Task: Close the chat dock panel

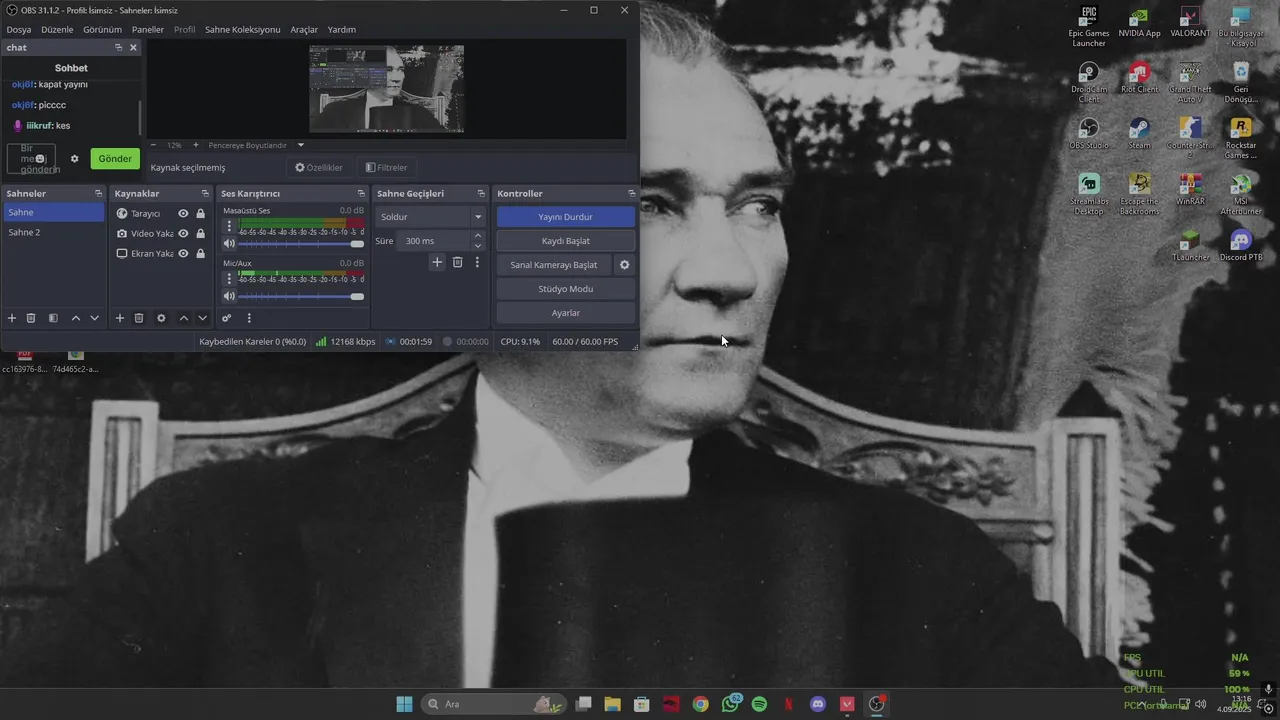Action: point(133,47)
